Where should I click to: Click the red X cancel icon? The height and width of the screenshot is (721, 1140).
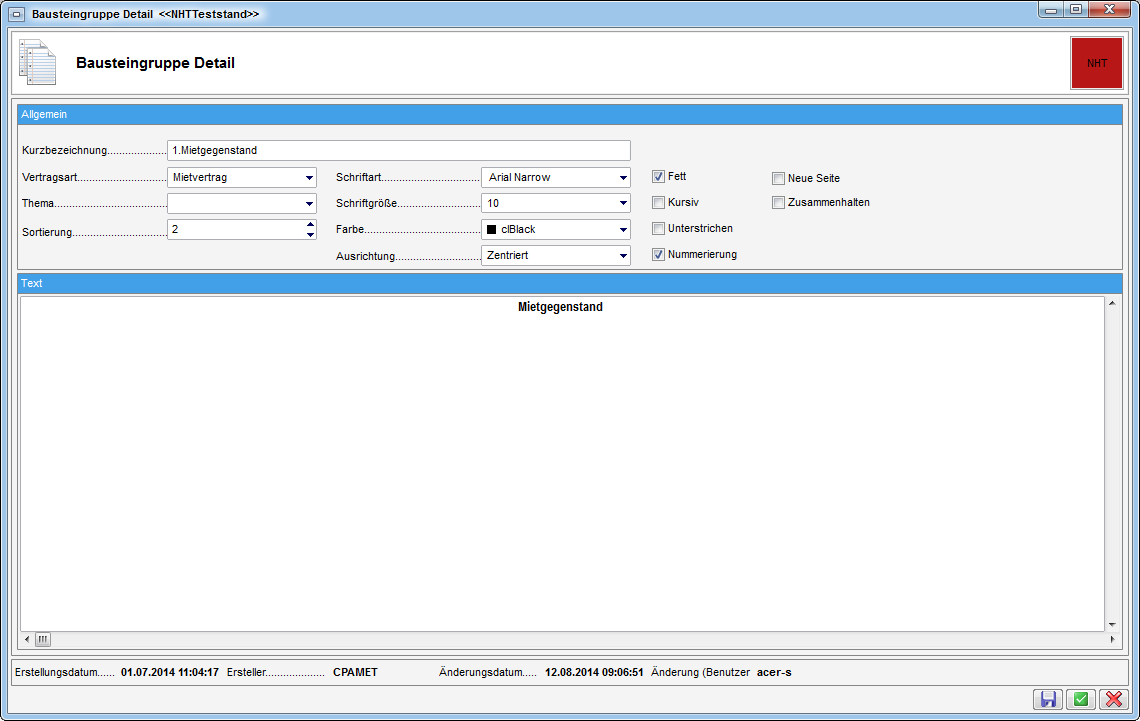coord(1113,700)
